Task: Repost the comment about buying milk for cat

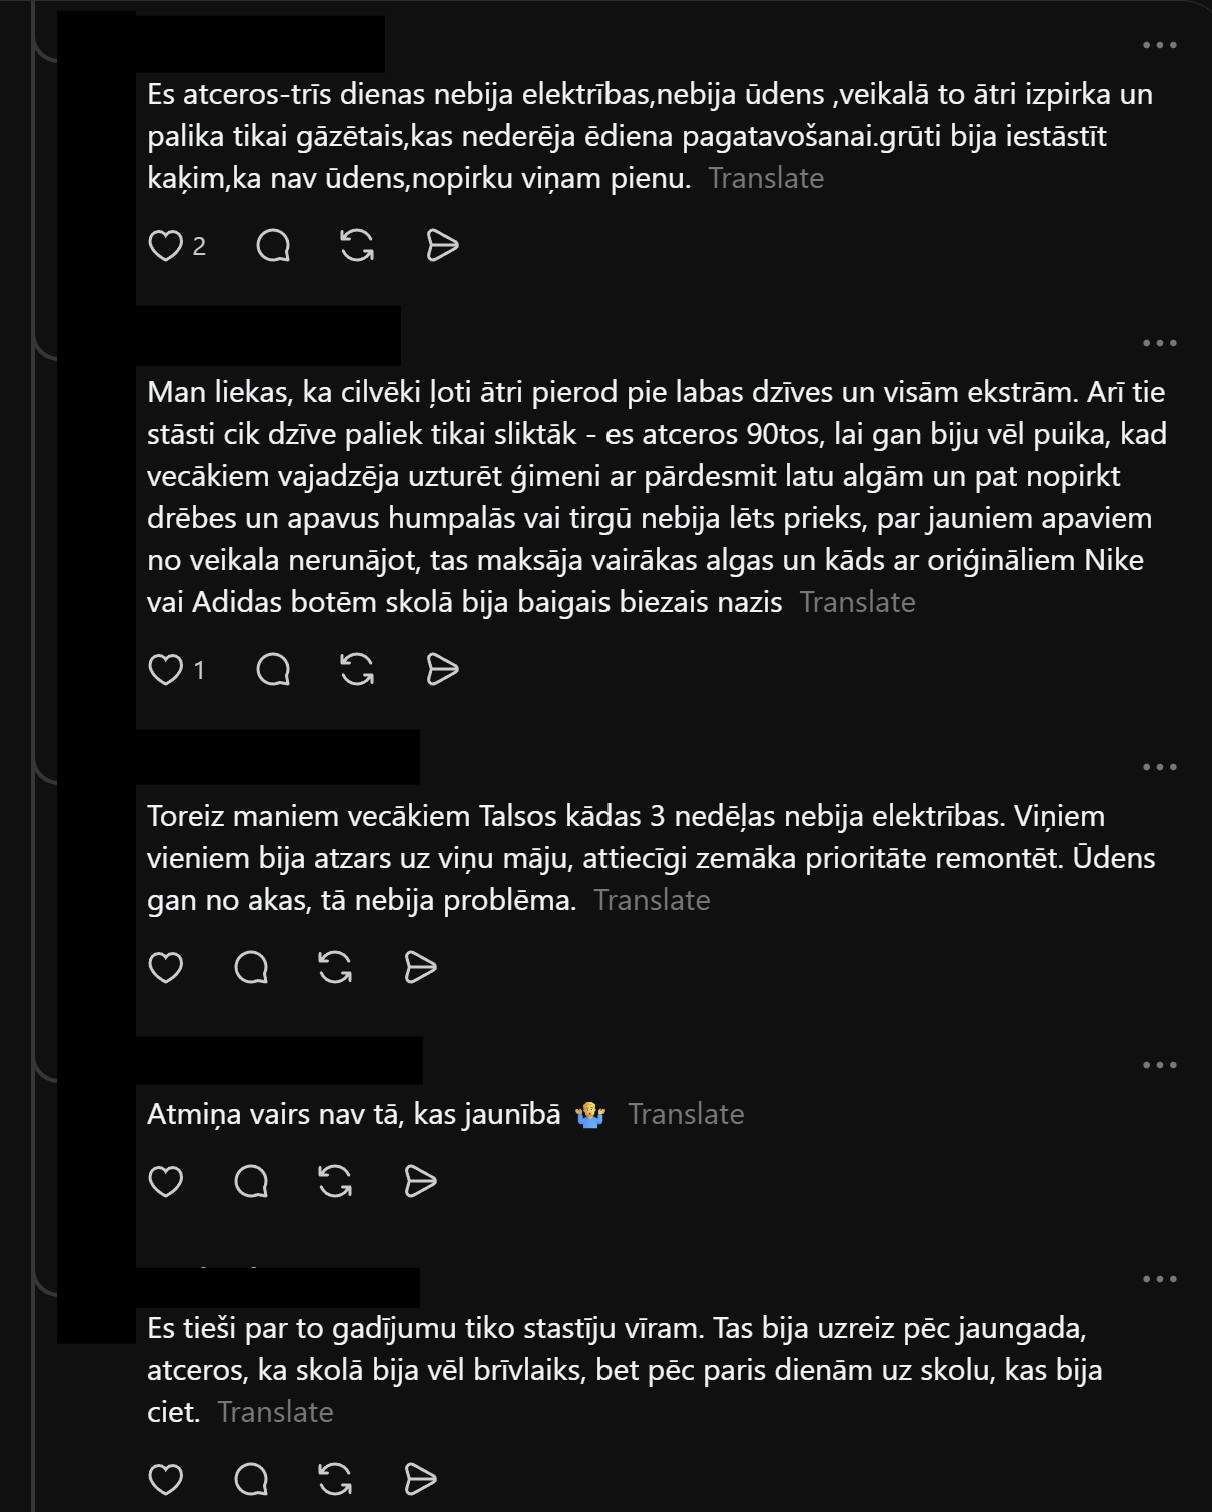Action: 357,245
